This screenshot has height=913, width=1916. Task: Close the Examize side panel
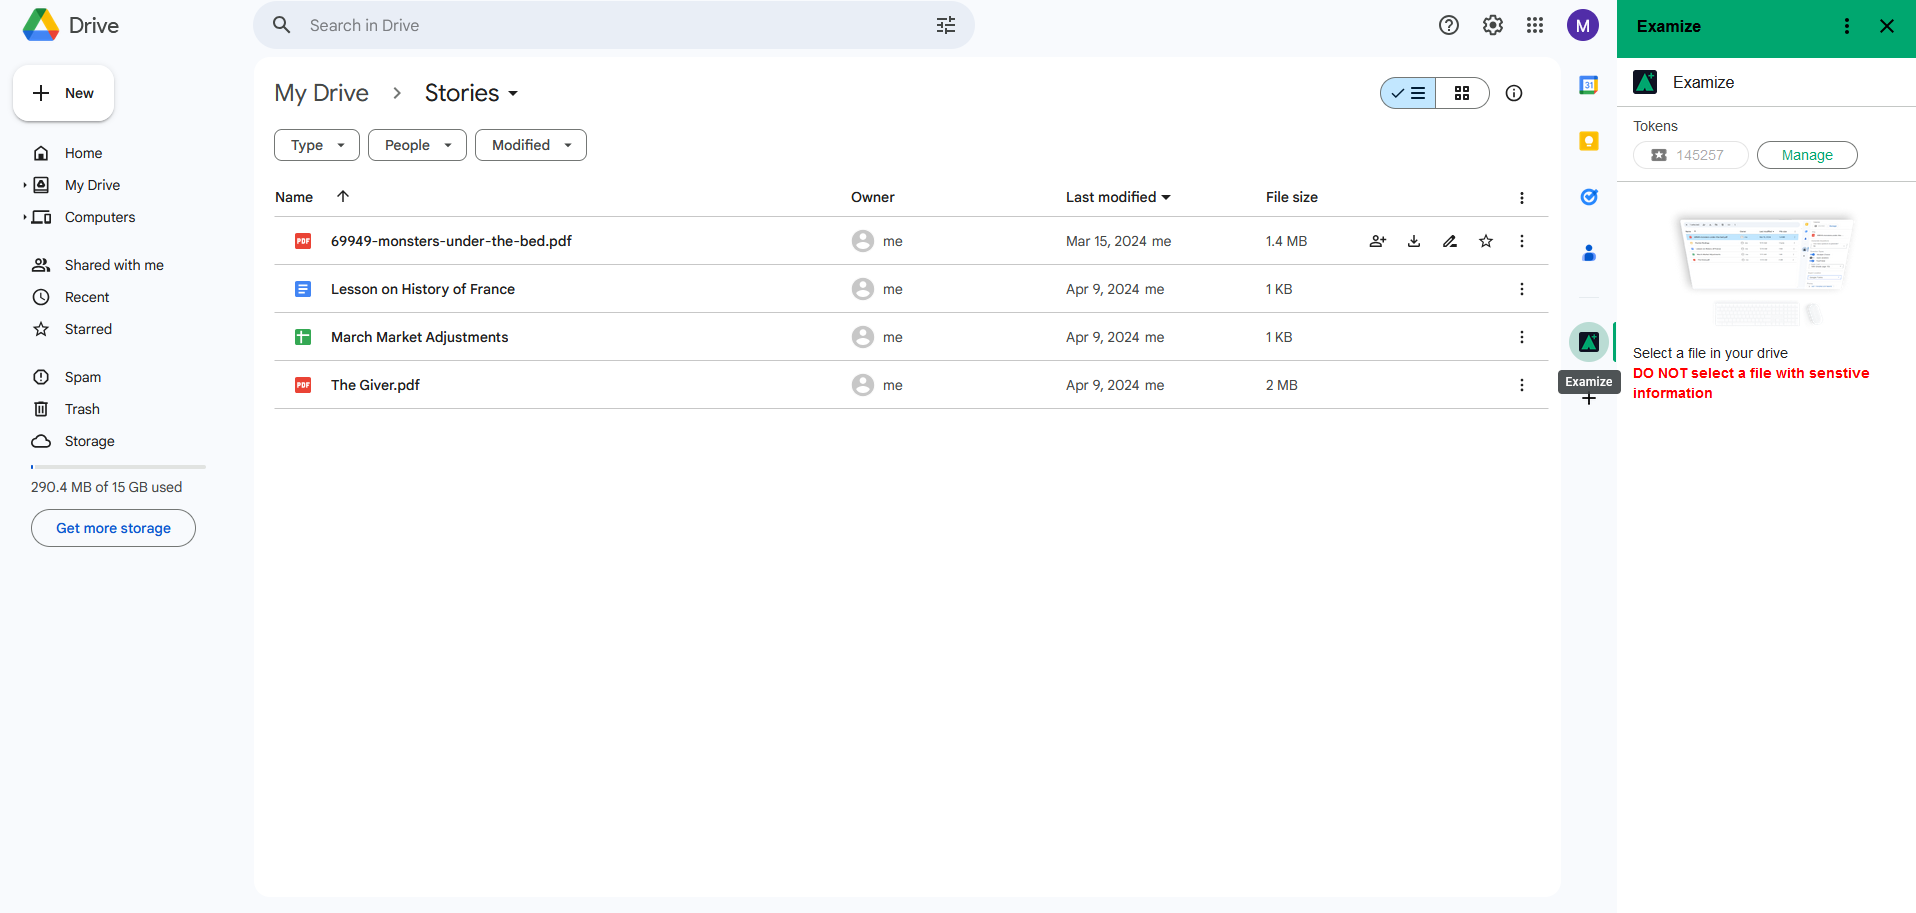[x=1887, y=26]
